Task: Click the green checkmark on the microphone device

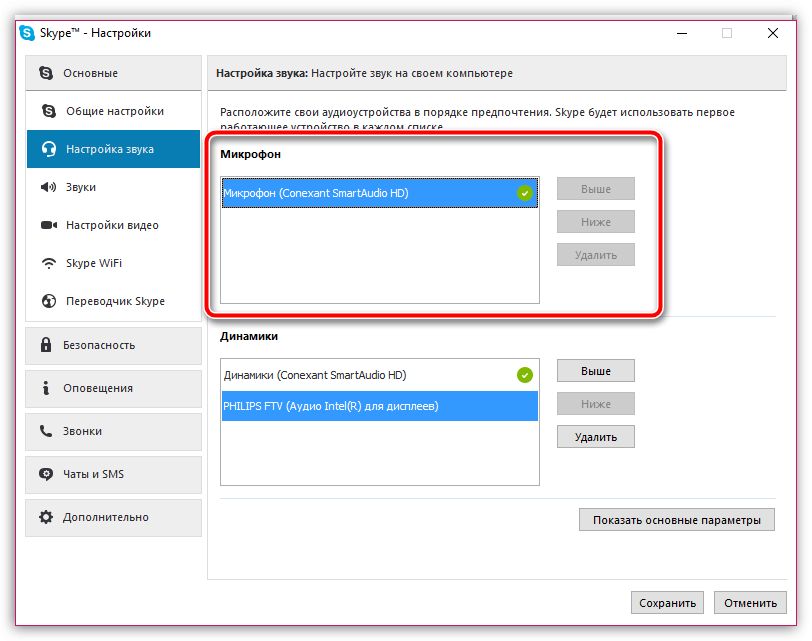Action: click(525, 193)
